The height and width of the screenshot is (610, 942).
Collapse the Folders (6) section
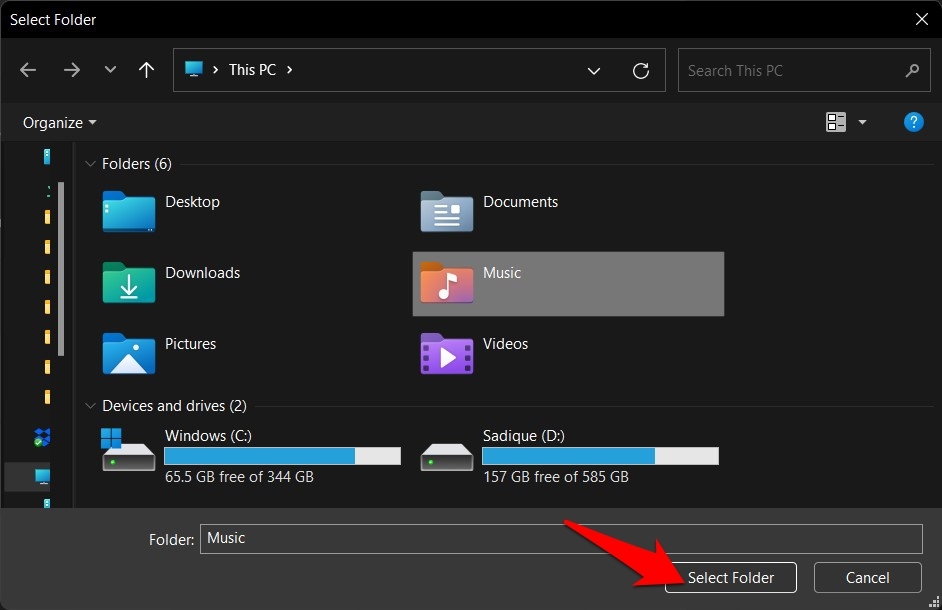point(90,163)
